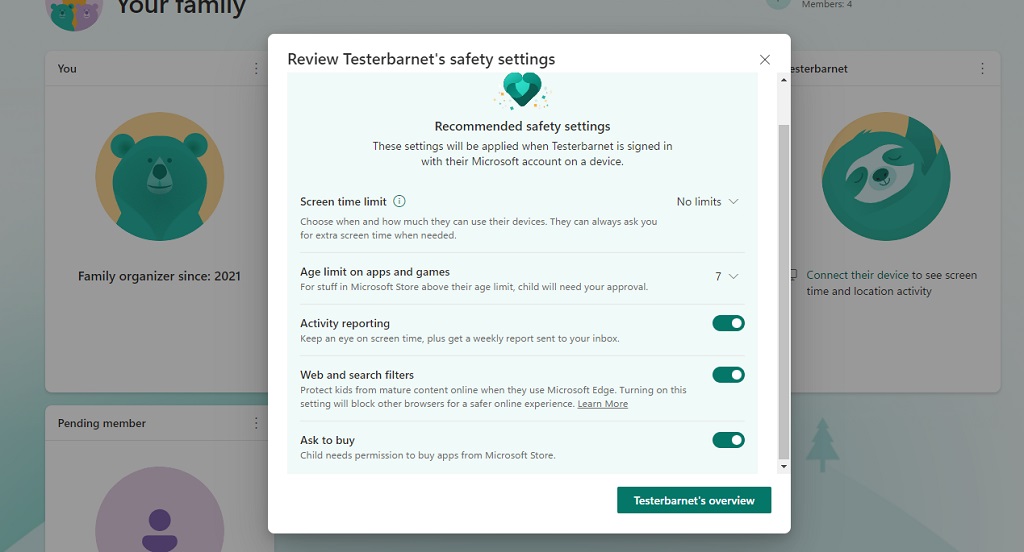Expand the age limit dropdown showing 7
1024x552 pixels.
point(726,276)
